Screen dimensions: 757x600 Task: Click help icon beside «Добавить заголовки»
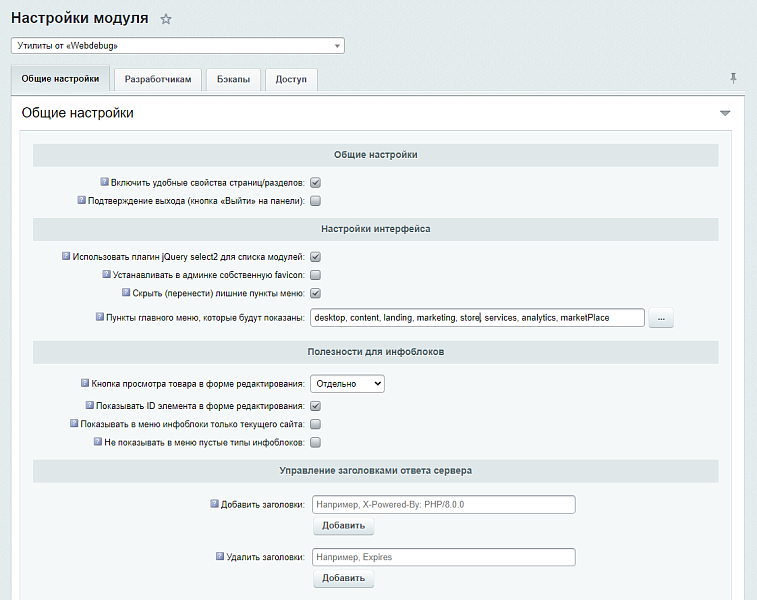(214, 504)
